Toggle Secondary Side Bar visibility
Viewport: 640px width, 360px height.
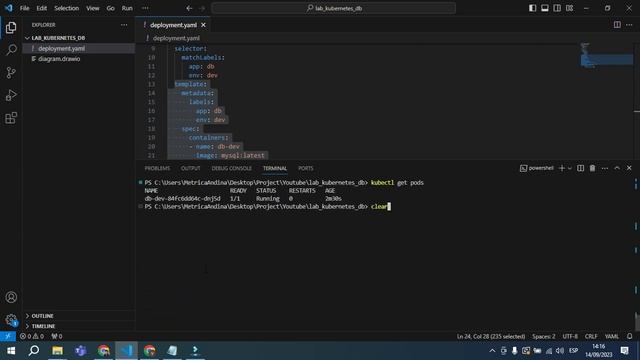click(557, 8)
